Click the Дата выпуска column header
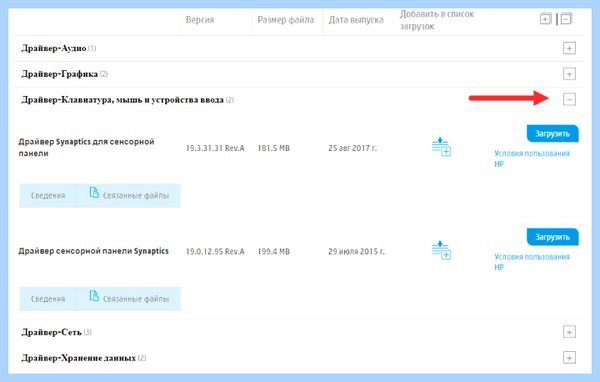Viewport: 600px width, 382px height. click(356, 20)
